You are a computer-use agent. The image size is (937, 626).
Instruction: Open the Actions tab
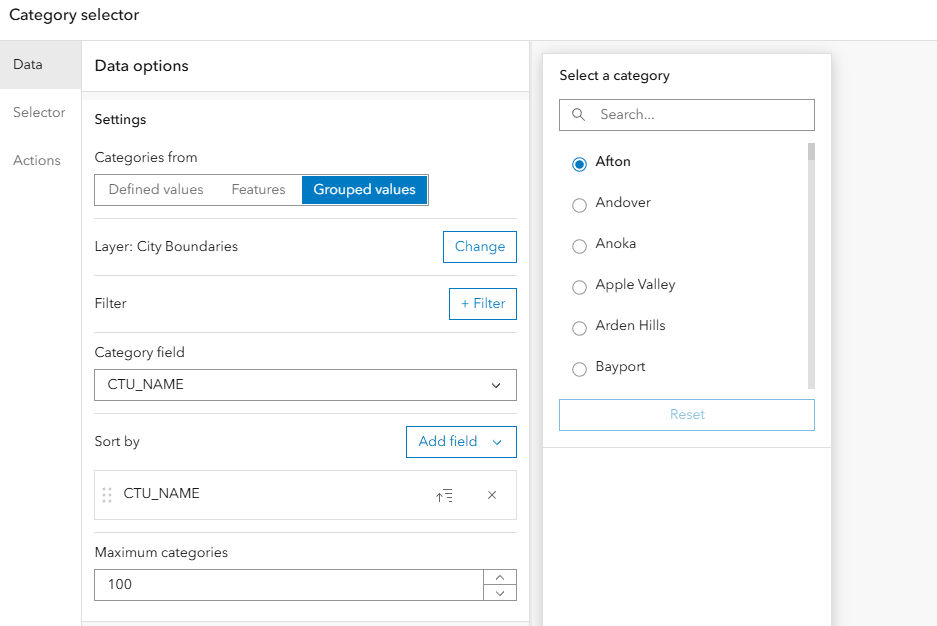37,161
